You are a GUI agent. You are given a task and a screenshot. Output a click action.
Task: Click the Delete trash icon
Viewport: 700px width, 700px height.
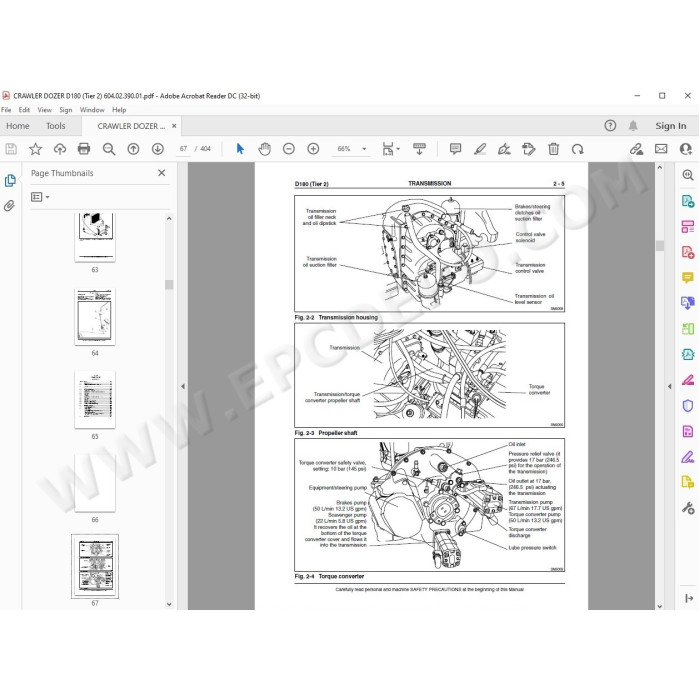click(554, 149)
